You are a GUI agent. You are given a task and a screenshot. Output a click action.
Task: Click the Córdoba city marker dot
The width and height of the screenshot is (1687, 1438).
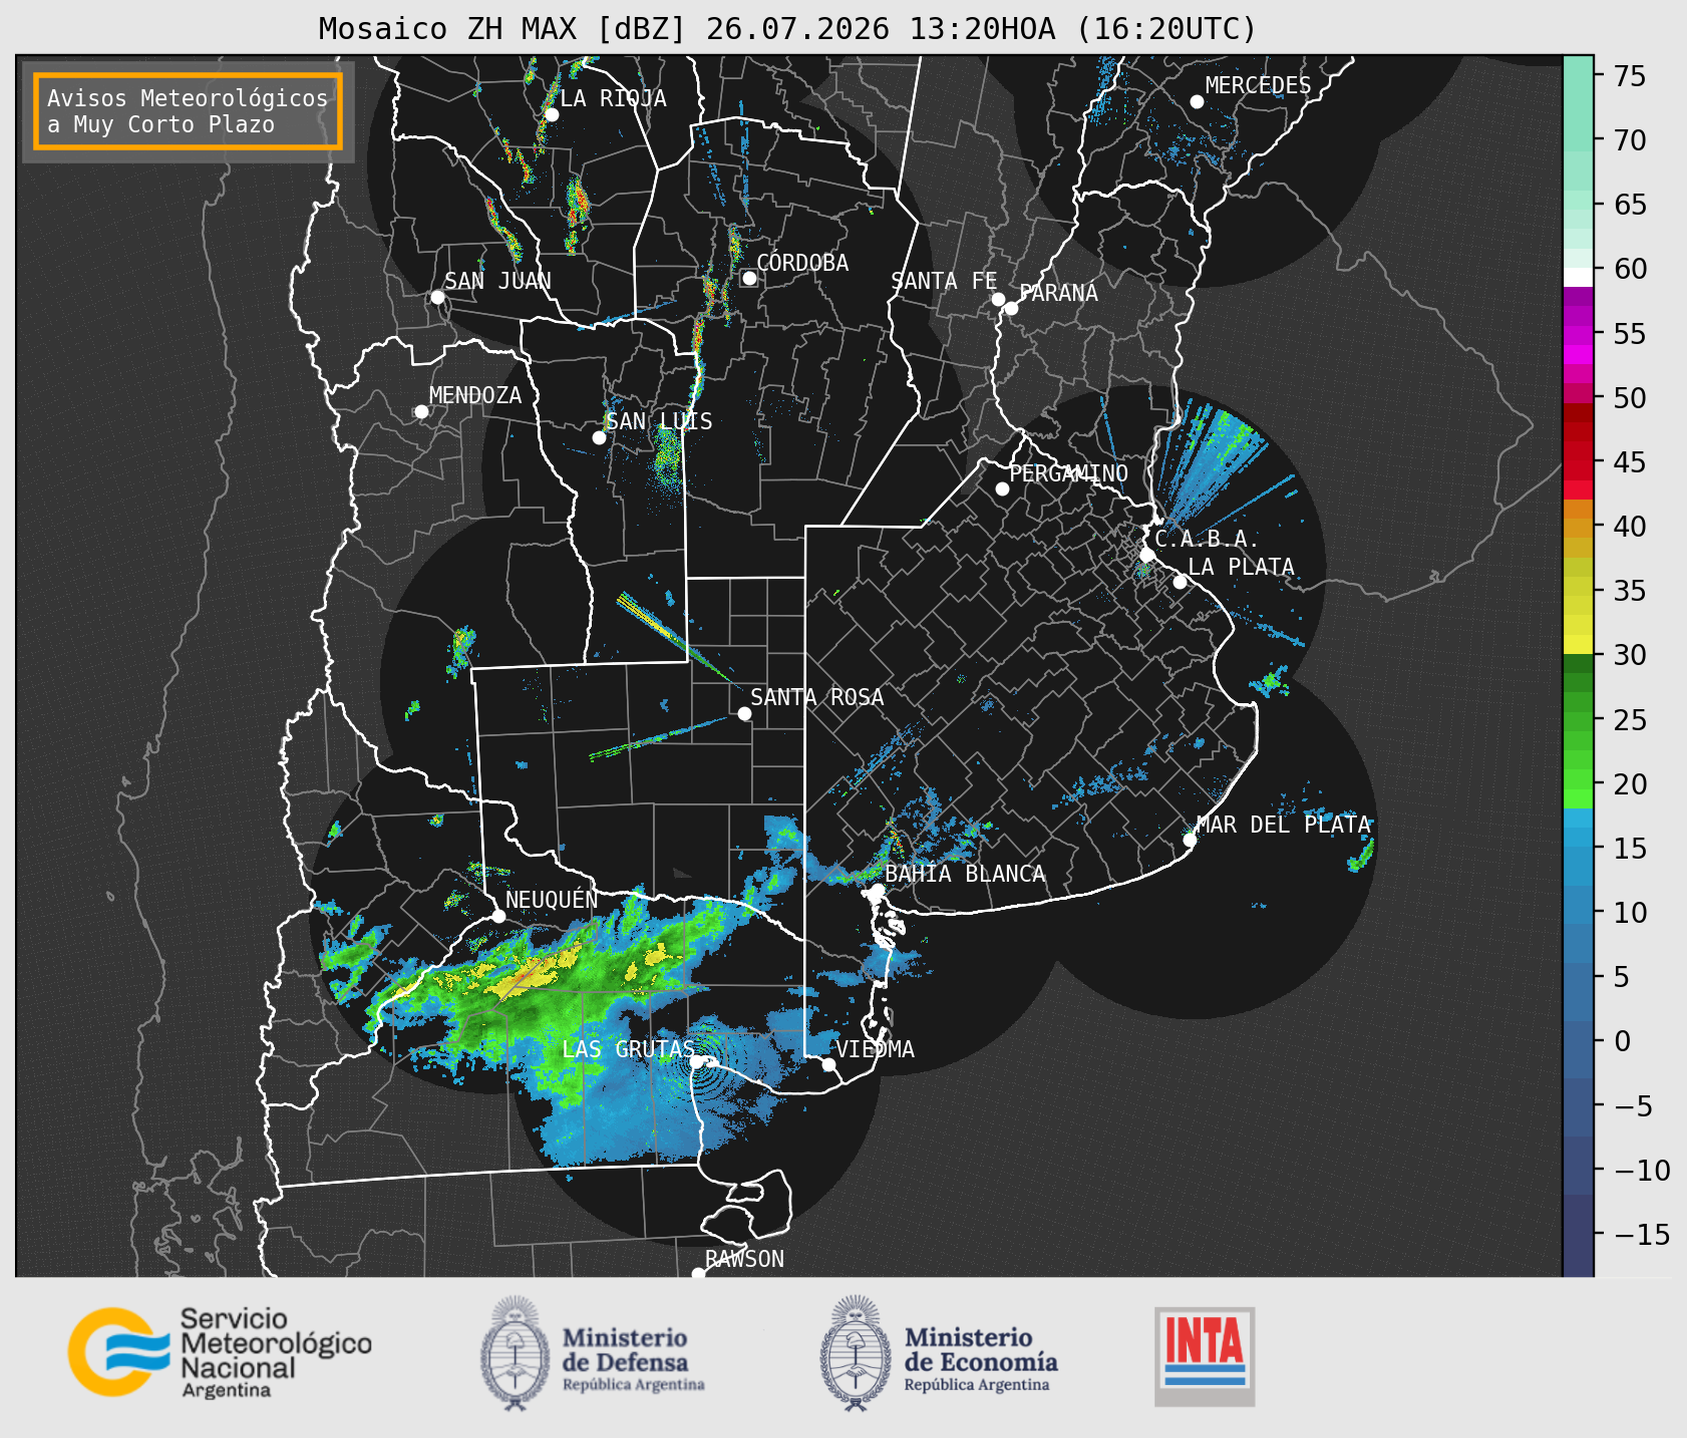(x=749, y=278)
